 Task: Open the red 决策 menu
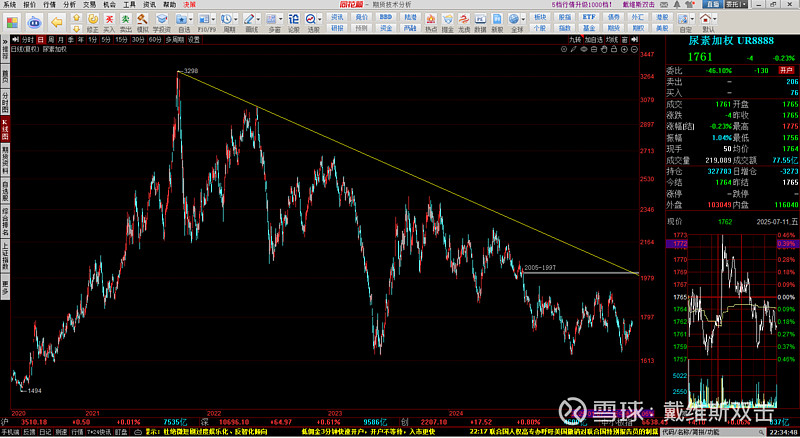pyautogui.click(x=189, y=5)
